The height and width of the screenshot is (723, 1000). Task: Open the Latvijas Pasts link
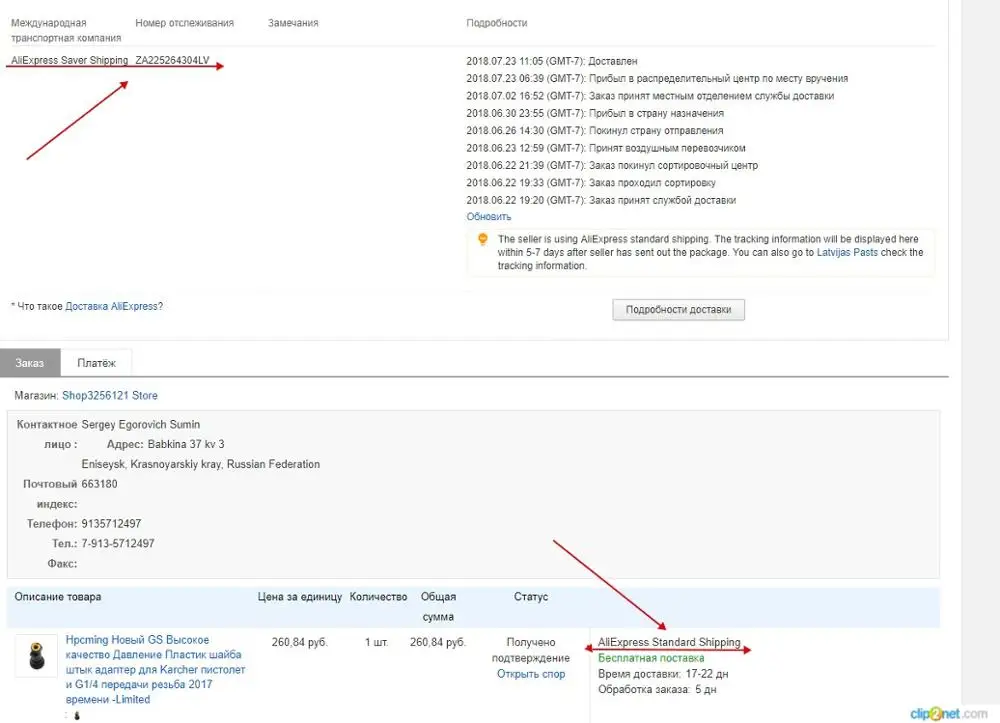(847, 252)
